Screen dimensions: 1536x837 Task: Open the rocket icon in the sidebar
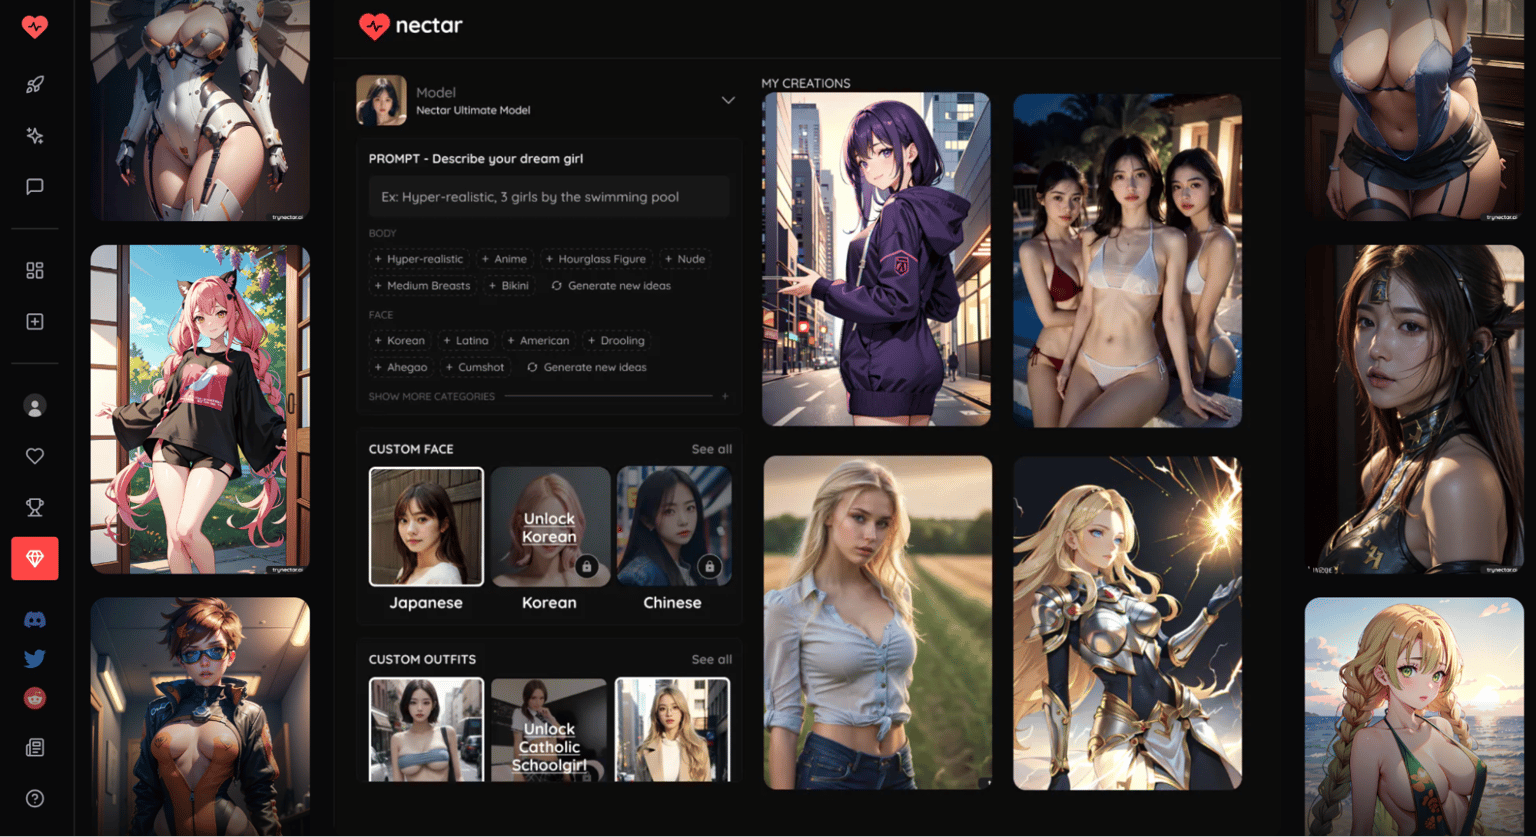click(35, 85)
